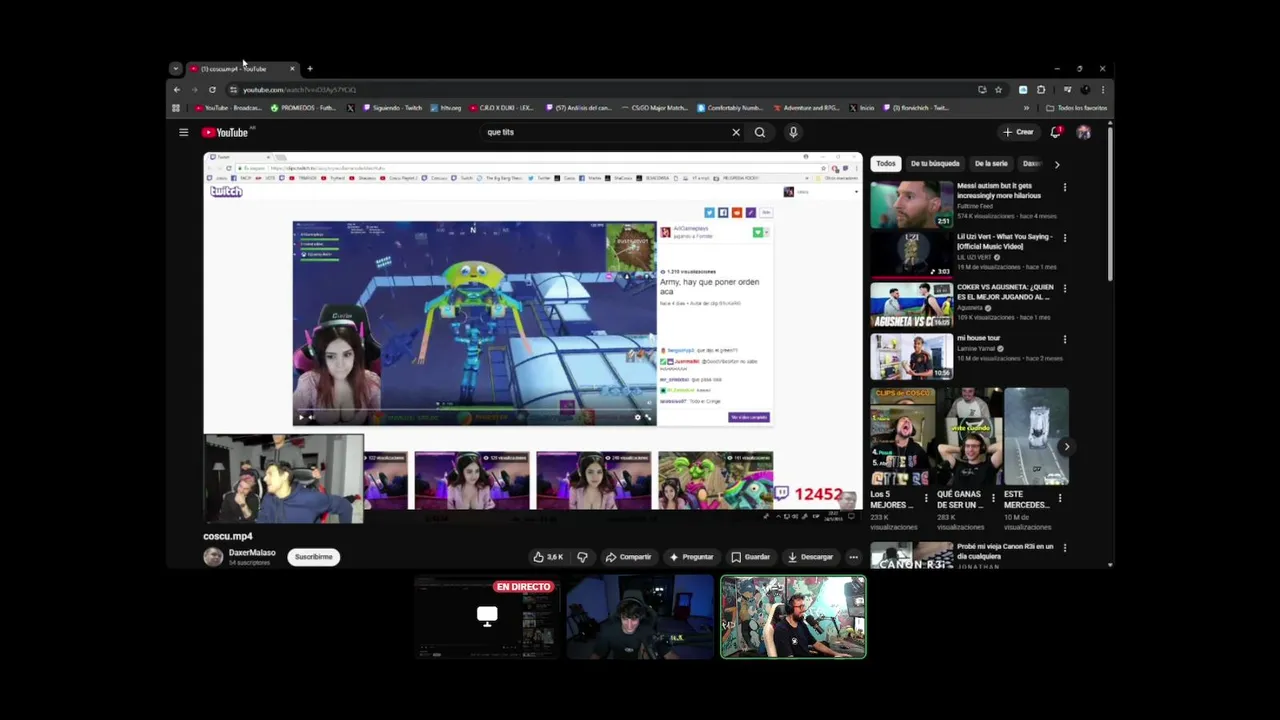
Task: Select the De tu búsqueda chip
Action: coord(935,164)
